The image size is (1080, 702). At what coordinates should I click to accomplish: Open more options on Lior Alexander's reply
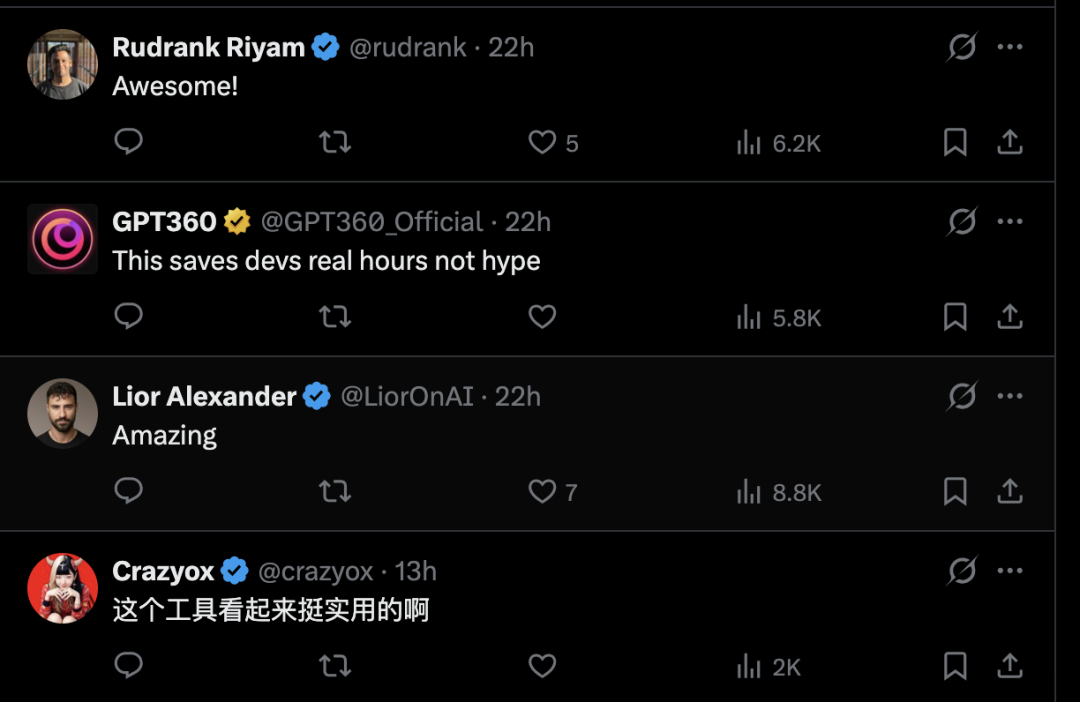1010,396
